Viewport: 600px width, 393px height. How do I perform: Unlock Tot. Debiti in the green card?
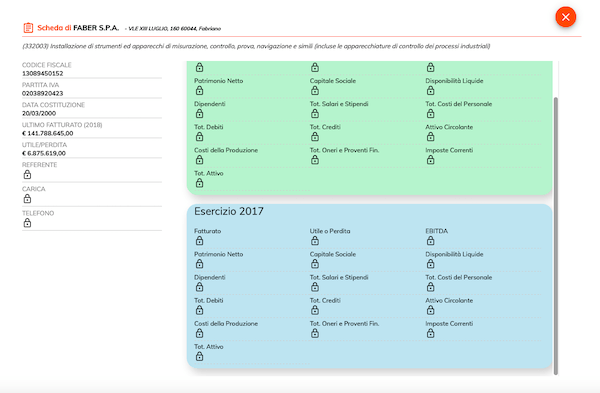point(199,137)
